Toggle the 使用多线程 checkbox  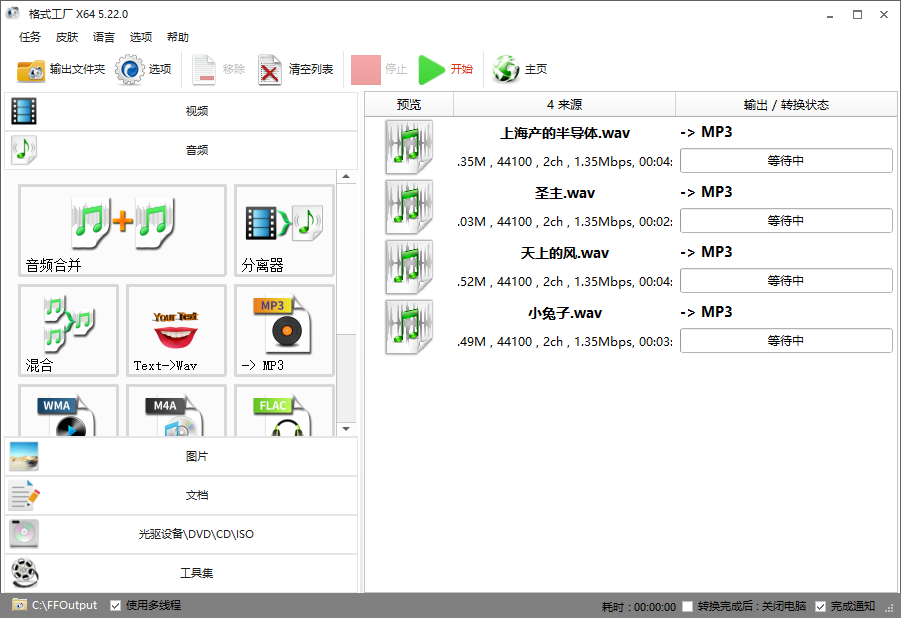point(116,605)
